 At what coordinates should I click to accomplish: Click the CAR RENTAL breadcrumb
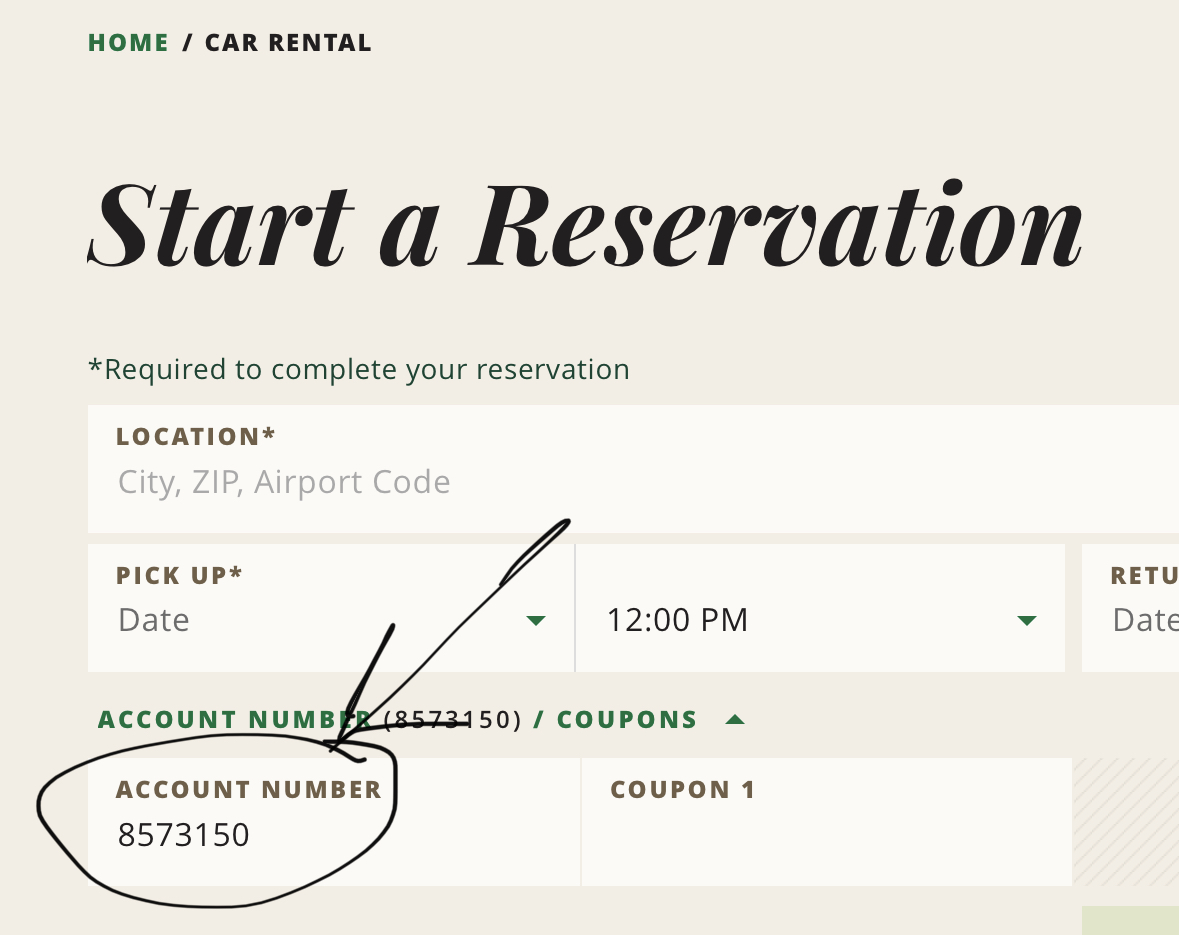[x=288, y=43]
